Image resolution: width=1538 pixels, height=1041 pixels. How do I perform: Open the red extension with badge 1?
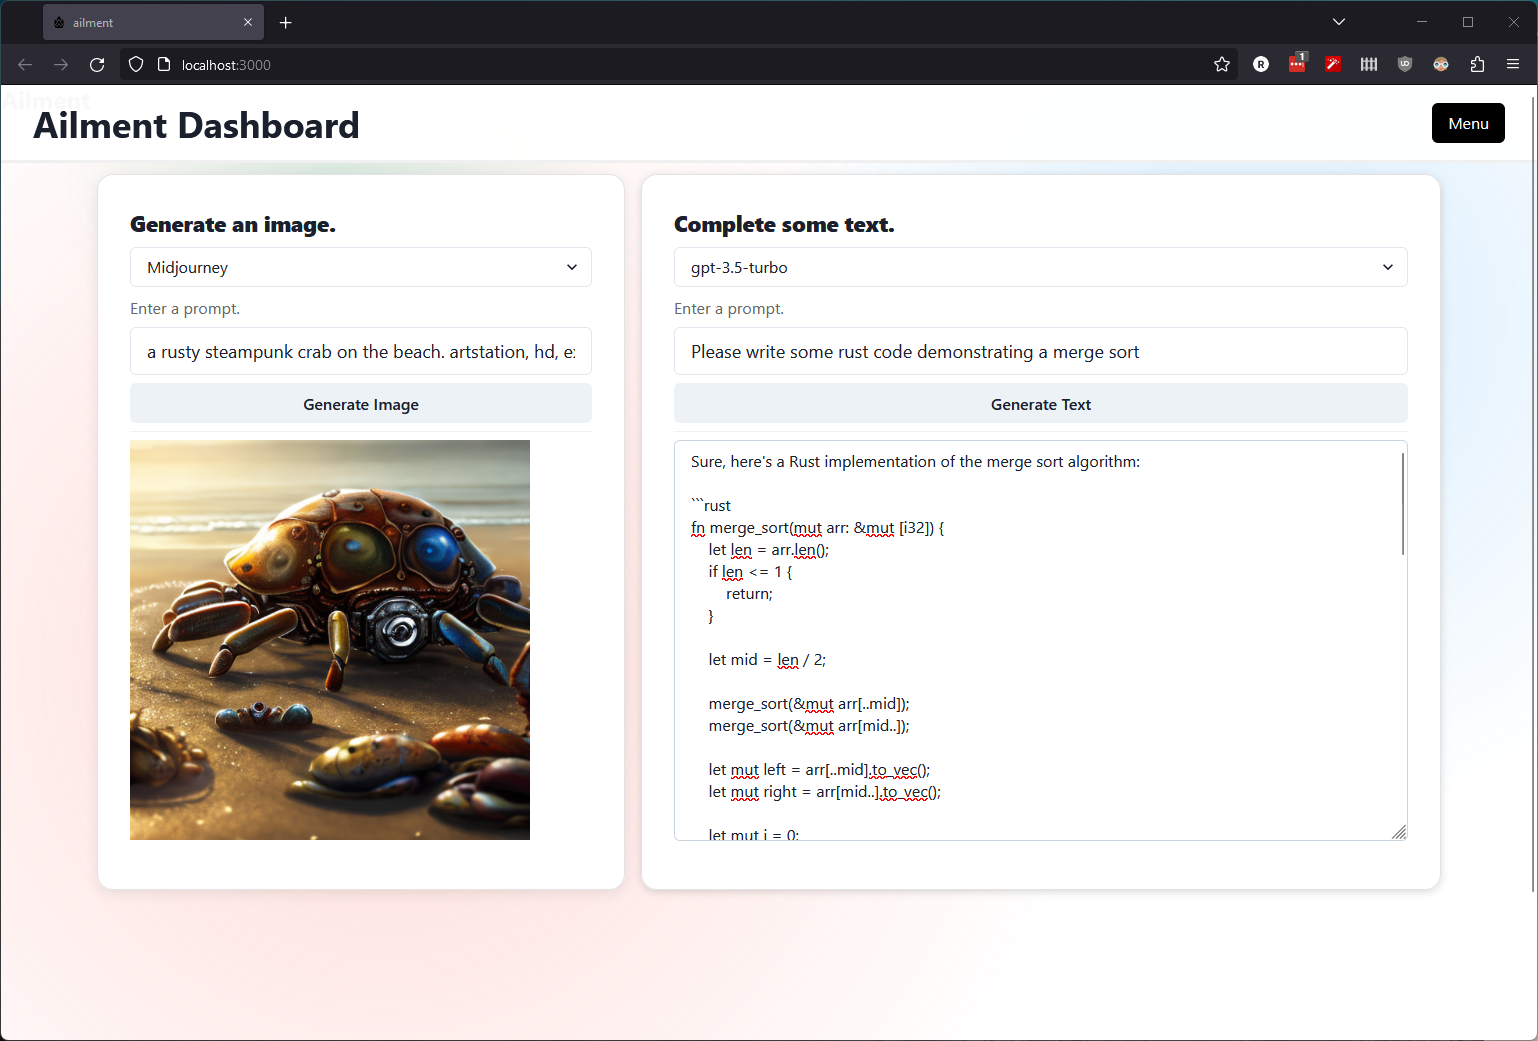[1297, 63]
